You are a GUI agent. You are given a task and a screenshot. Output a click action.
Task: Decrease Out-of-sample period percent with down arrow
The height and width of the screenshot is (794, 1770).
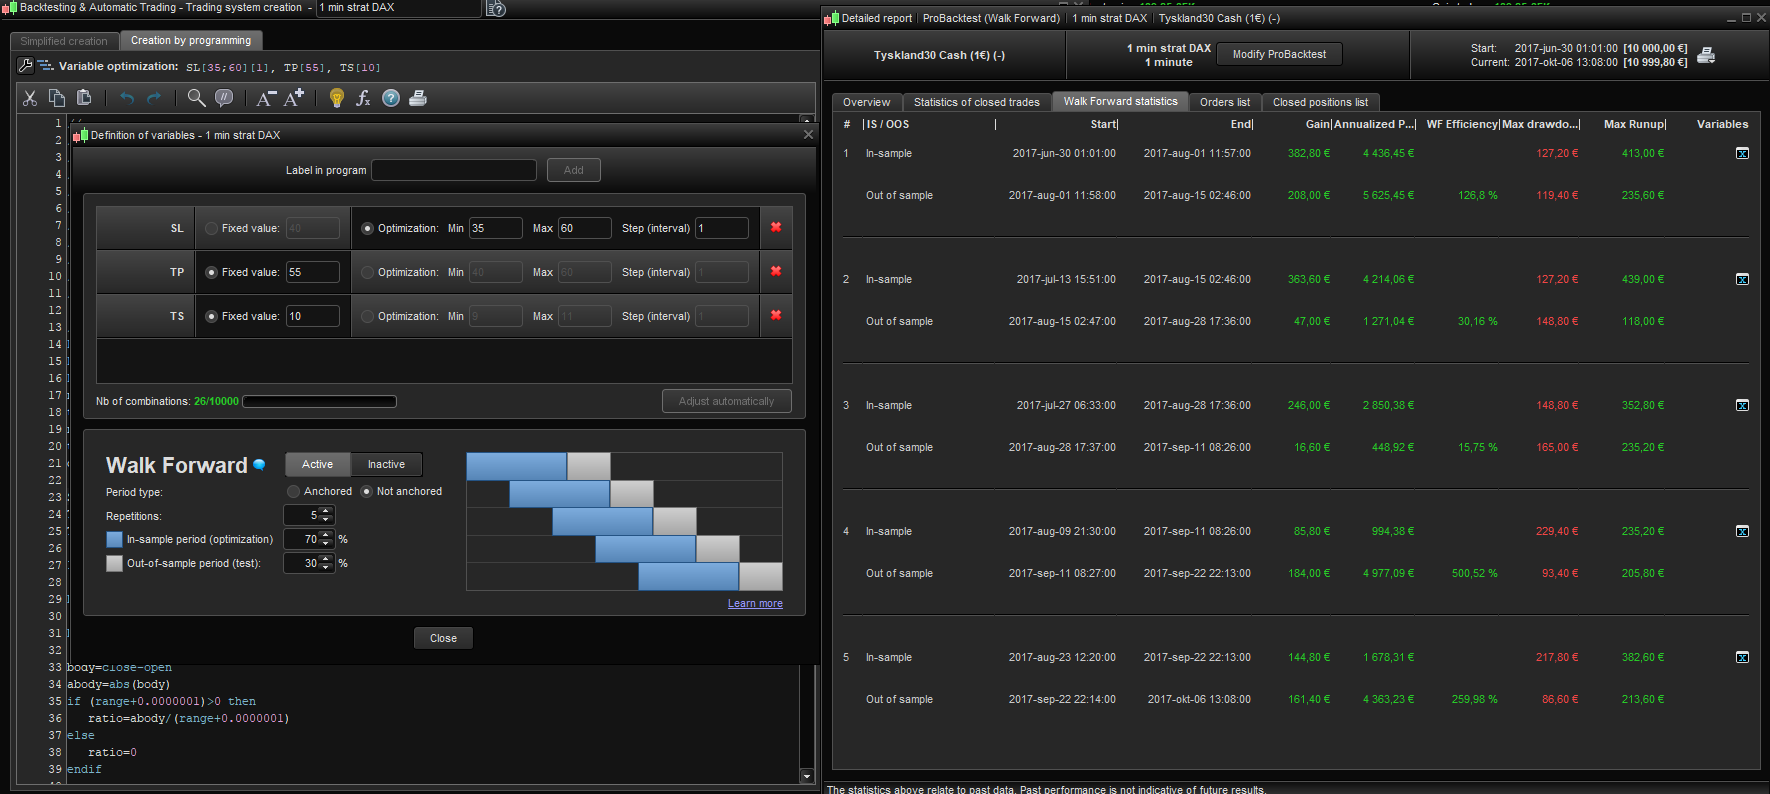click(326, 567)
